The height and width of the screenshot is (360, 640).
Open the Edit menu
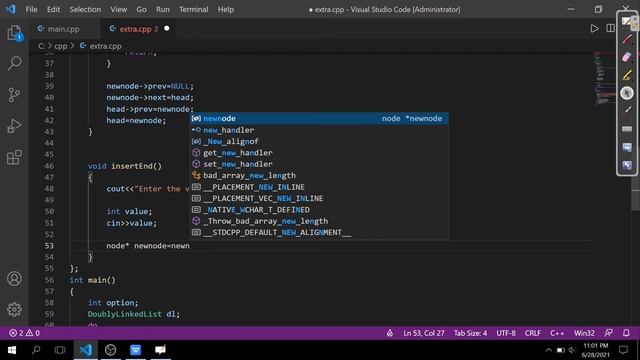click(53, 9)
